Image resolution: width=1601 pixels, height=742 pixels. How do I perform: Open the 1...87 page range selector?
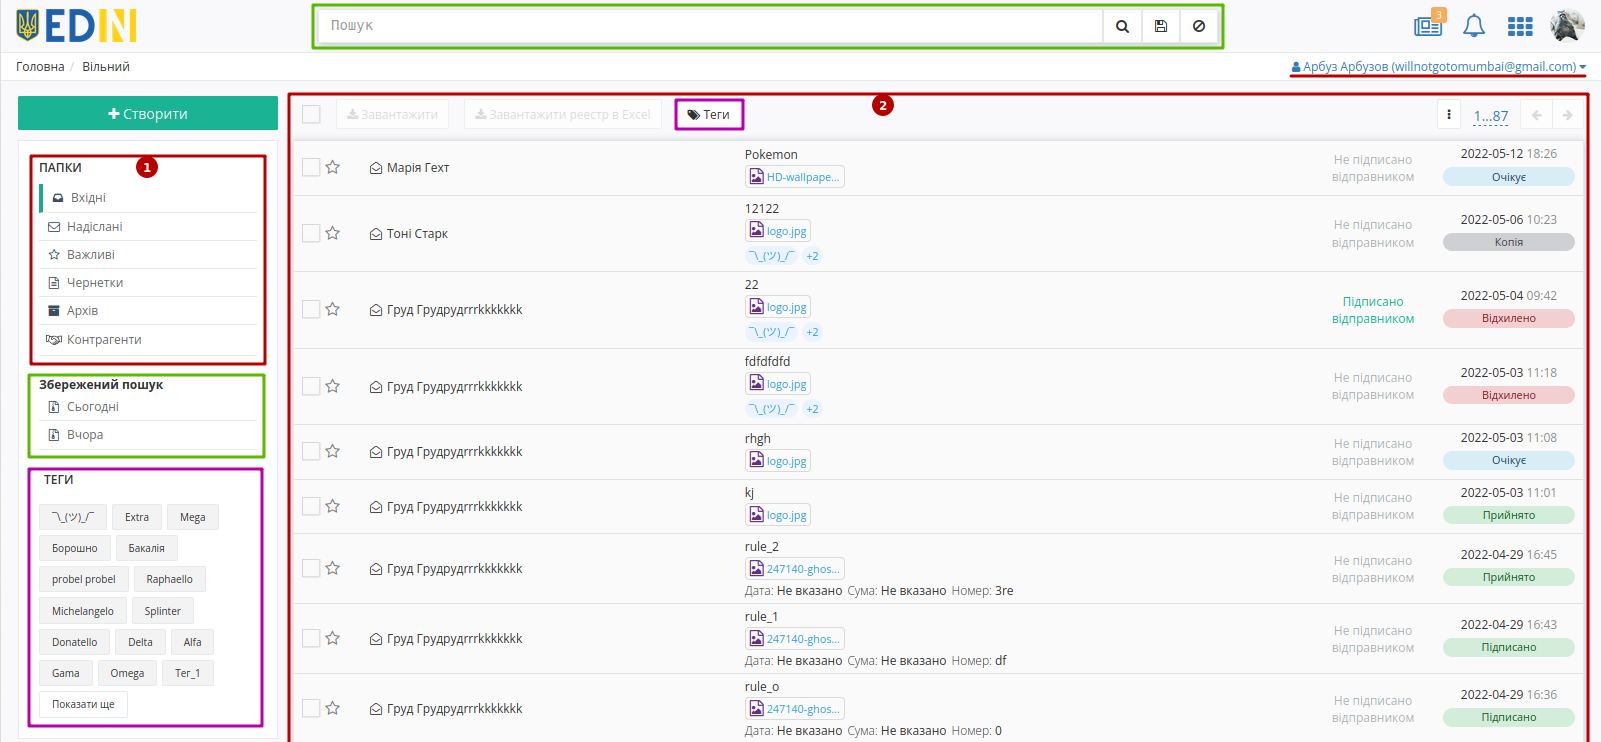[x=1490, y=116]
